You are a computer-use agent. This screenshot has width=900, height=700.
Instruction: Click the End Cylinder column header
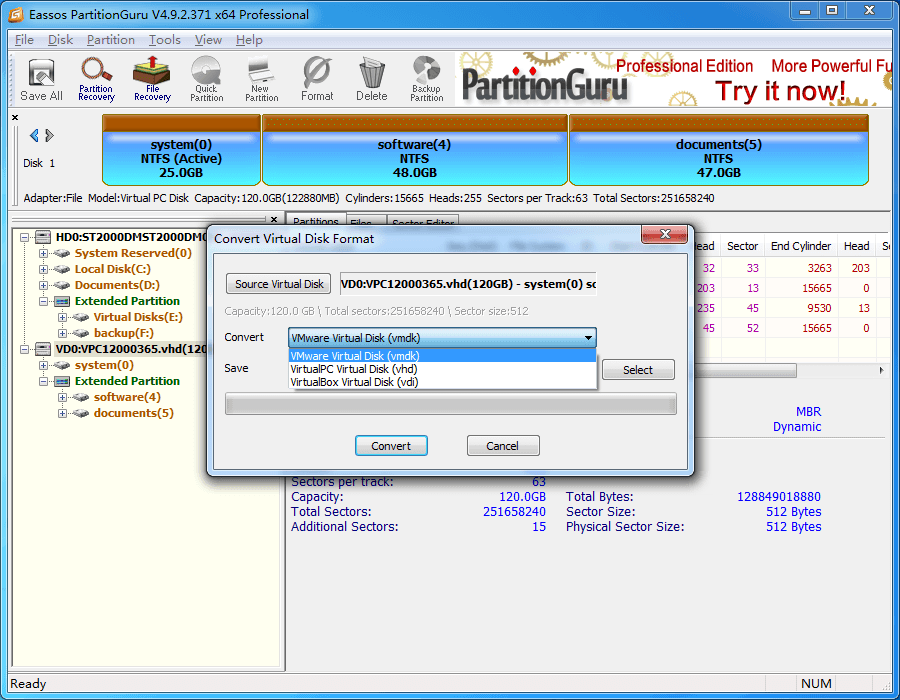(x=801, y=246)
